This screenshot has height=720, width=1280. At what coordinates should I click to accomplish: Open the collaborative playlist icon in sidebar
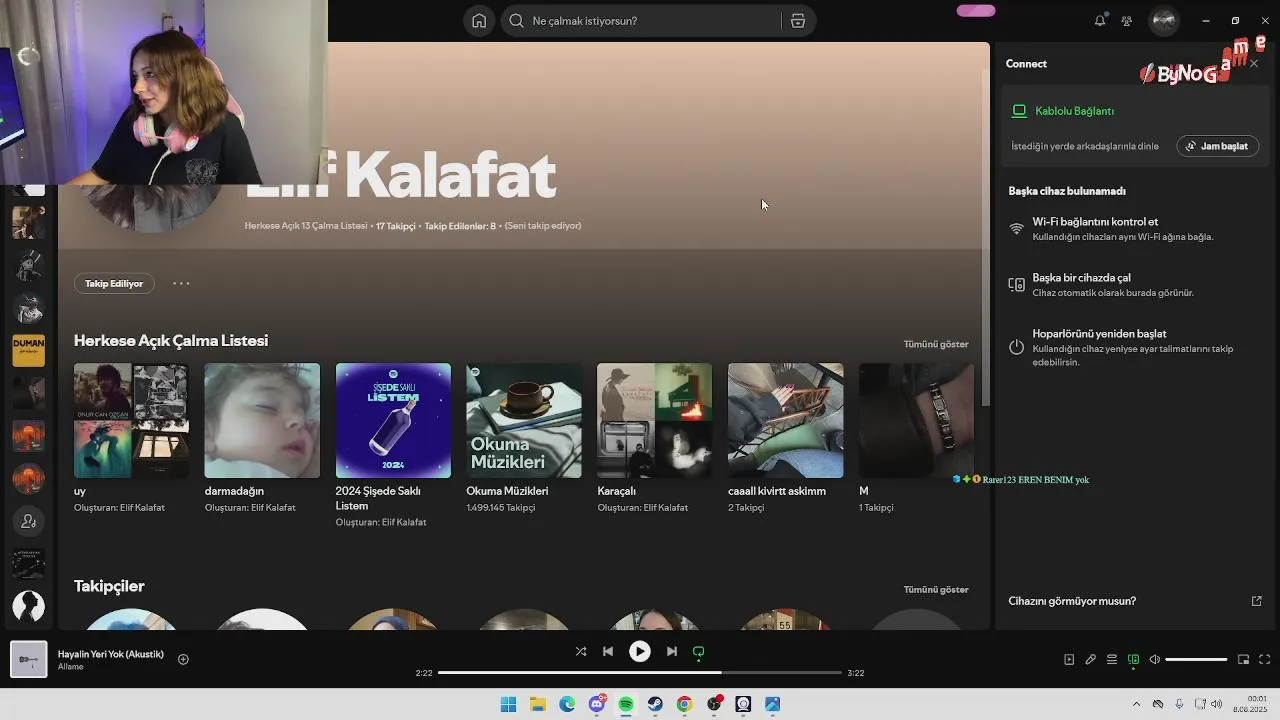(28, 521)
